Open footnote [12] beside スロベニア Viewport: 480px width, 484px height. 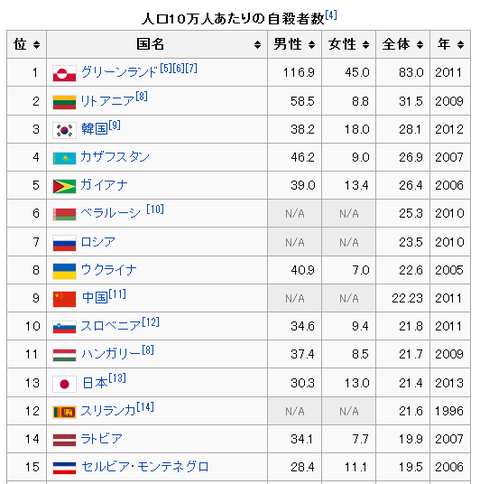(x=151, y=322)
